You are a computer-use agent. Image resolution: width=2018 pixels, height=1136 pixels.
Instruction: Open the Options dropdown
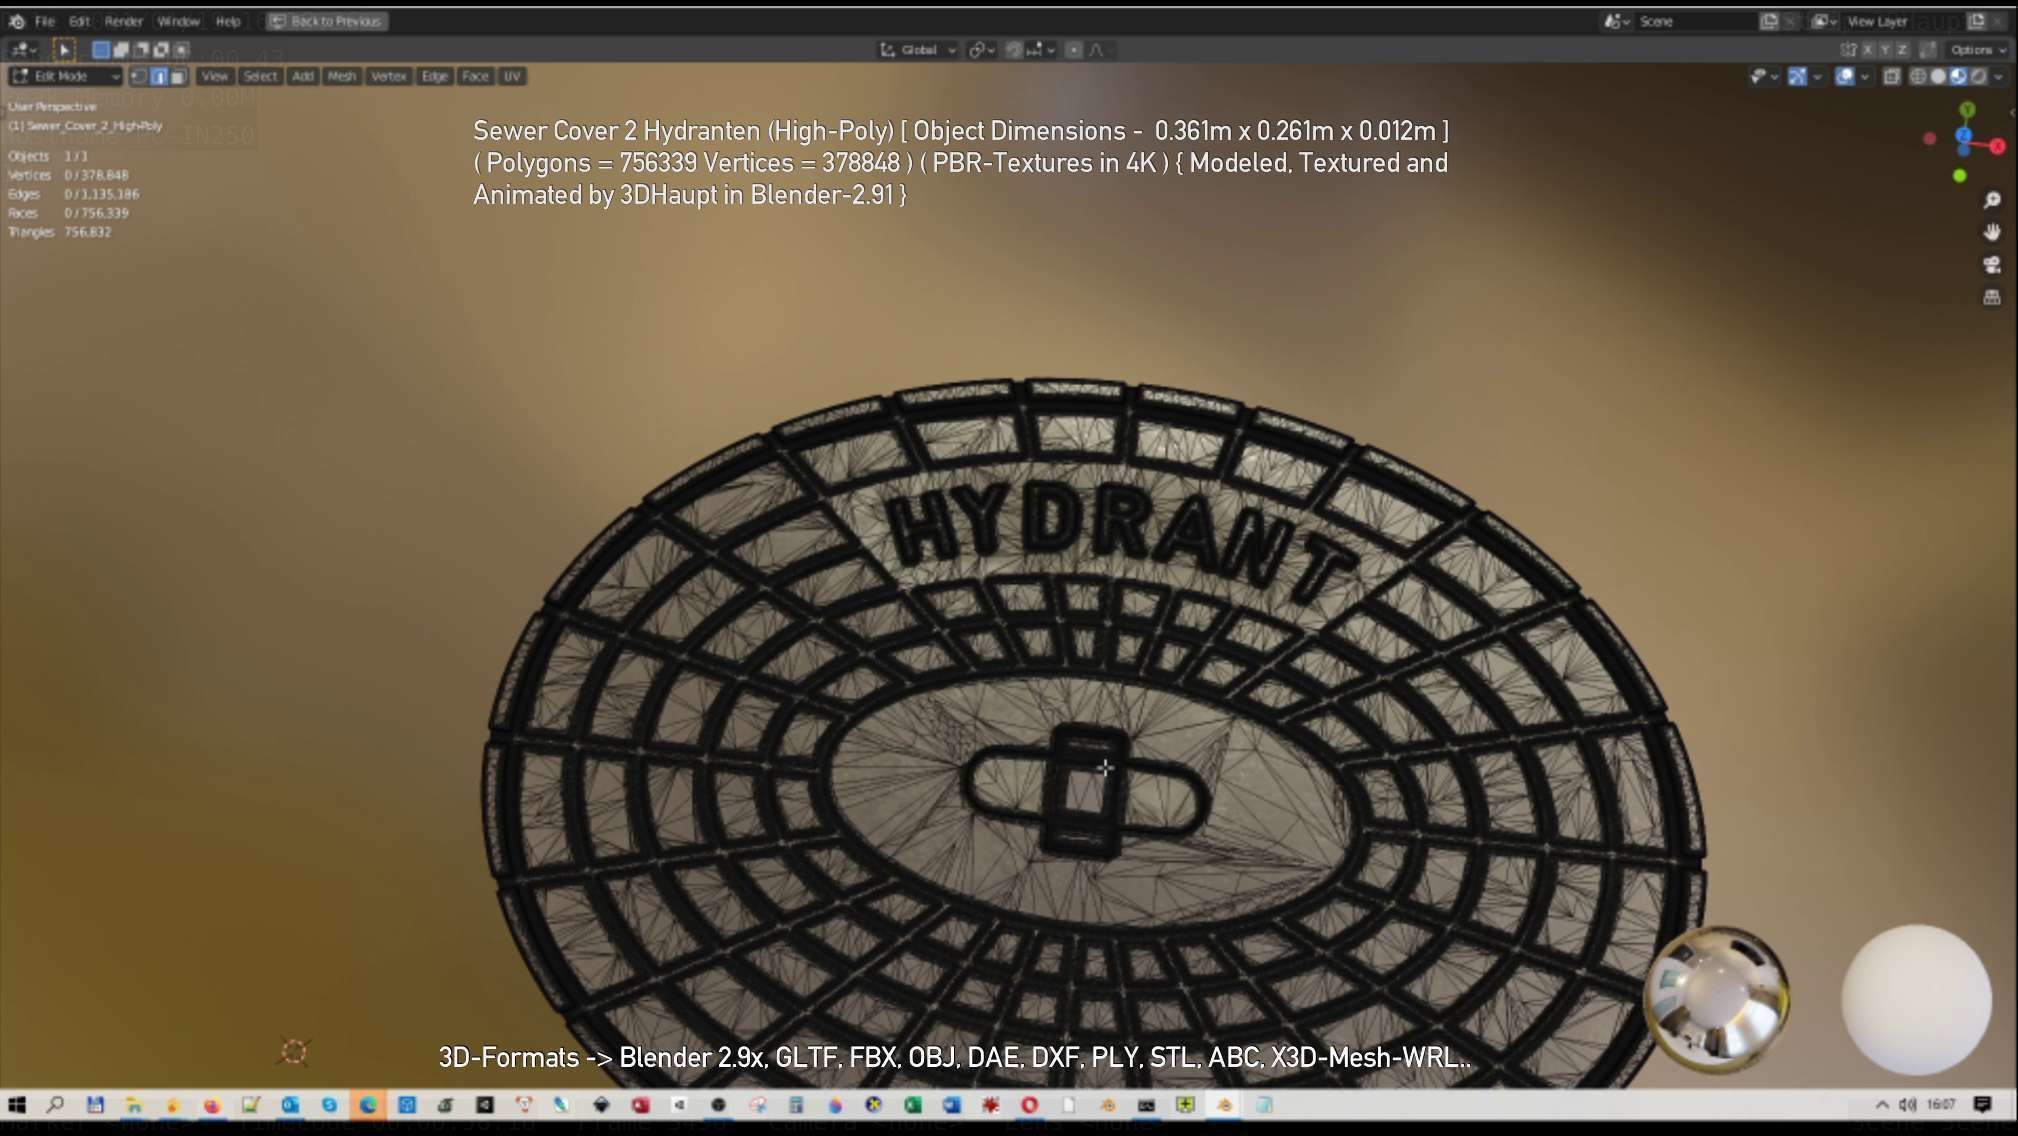[x=1978, y=50]
